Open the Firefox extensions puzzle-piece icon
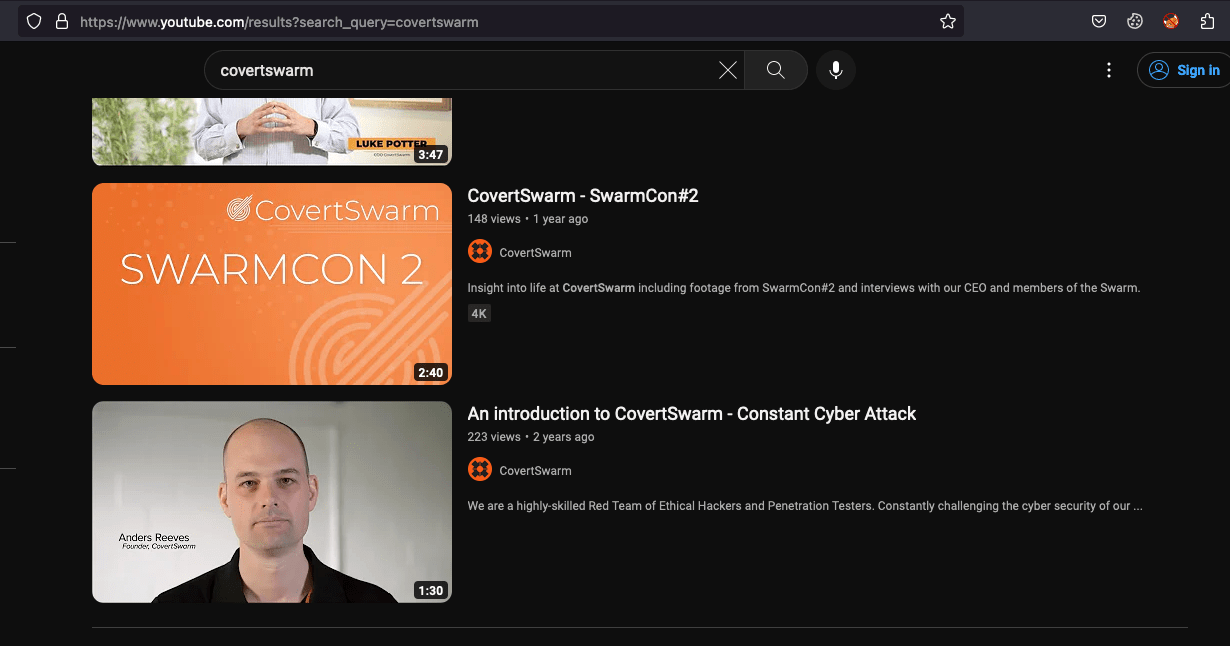 tap(1207, 21)
